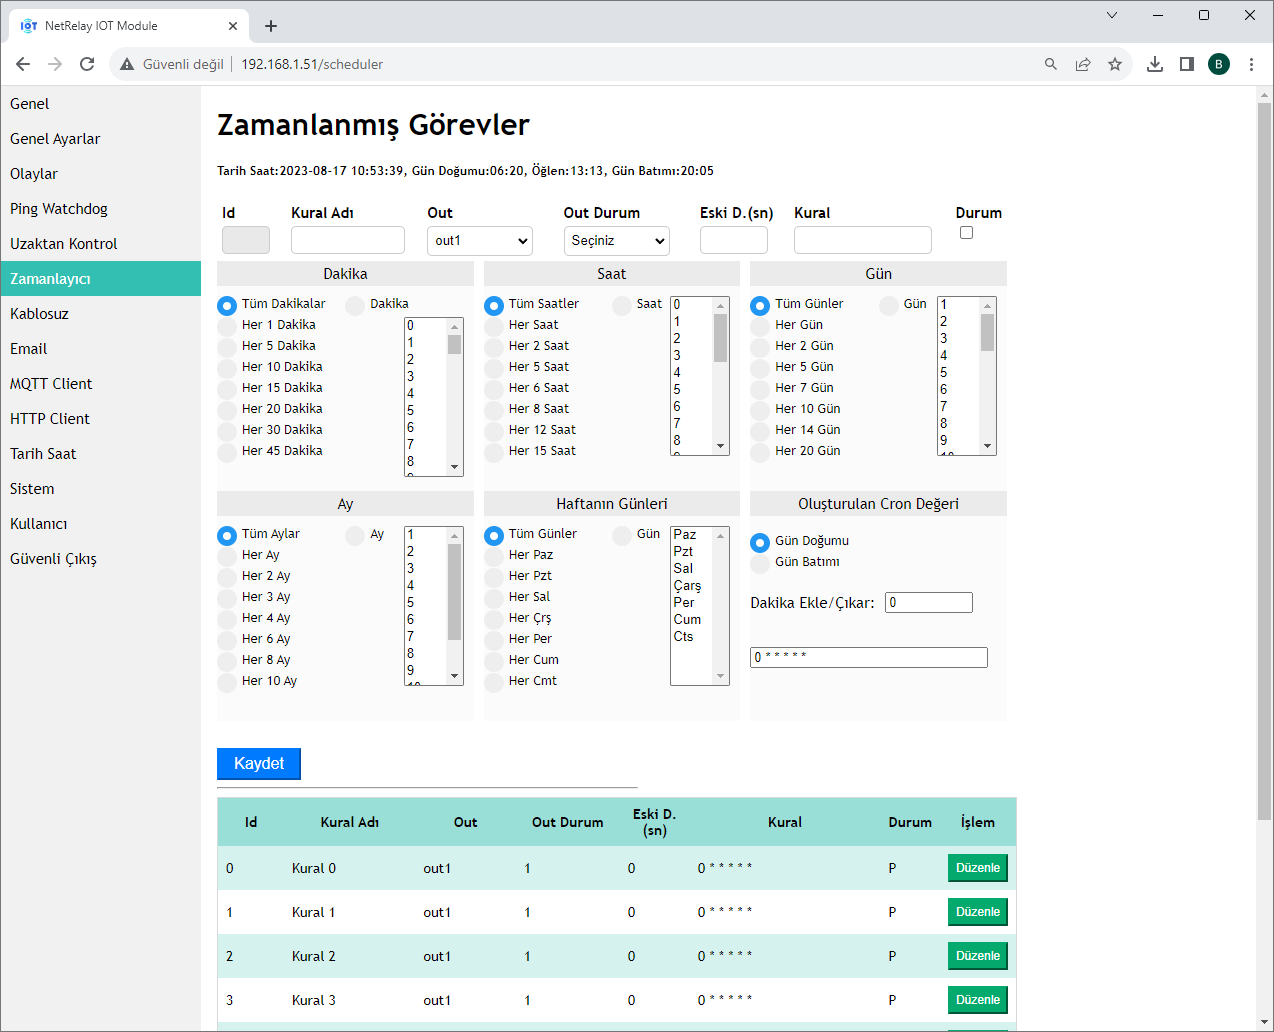Select Gün Batımı instead of Gün Doğumu
This screenshot has height=1032, width=1274.
[761, 561]
